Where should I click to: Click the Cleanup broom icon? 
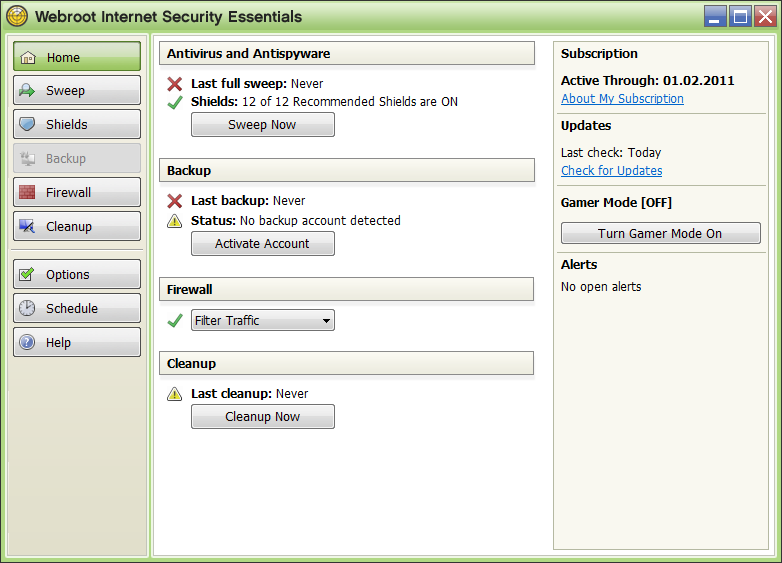click(x=28, y=227)
